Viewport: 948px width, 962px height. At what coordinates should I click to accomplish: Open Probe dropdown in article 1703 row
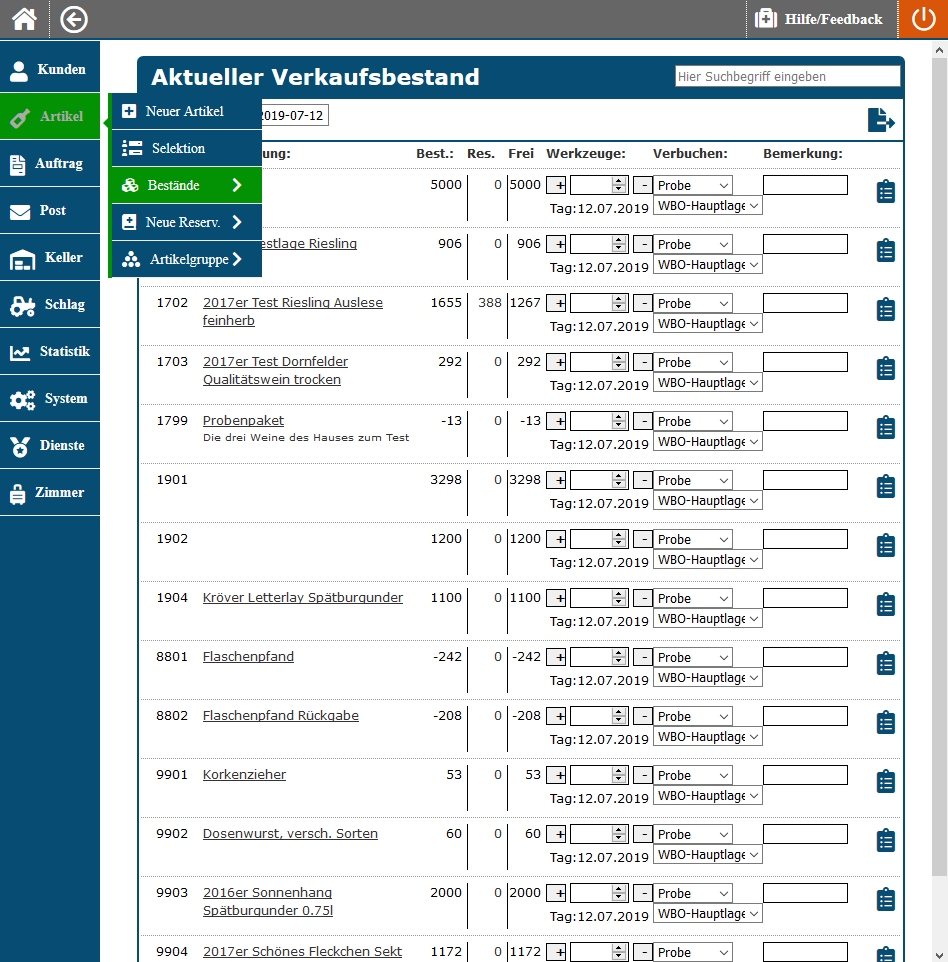coord(692,363)
